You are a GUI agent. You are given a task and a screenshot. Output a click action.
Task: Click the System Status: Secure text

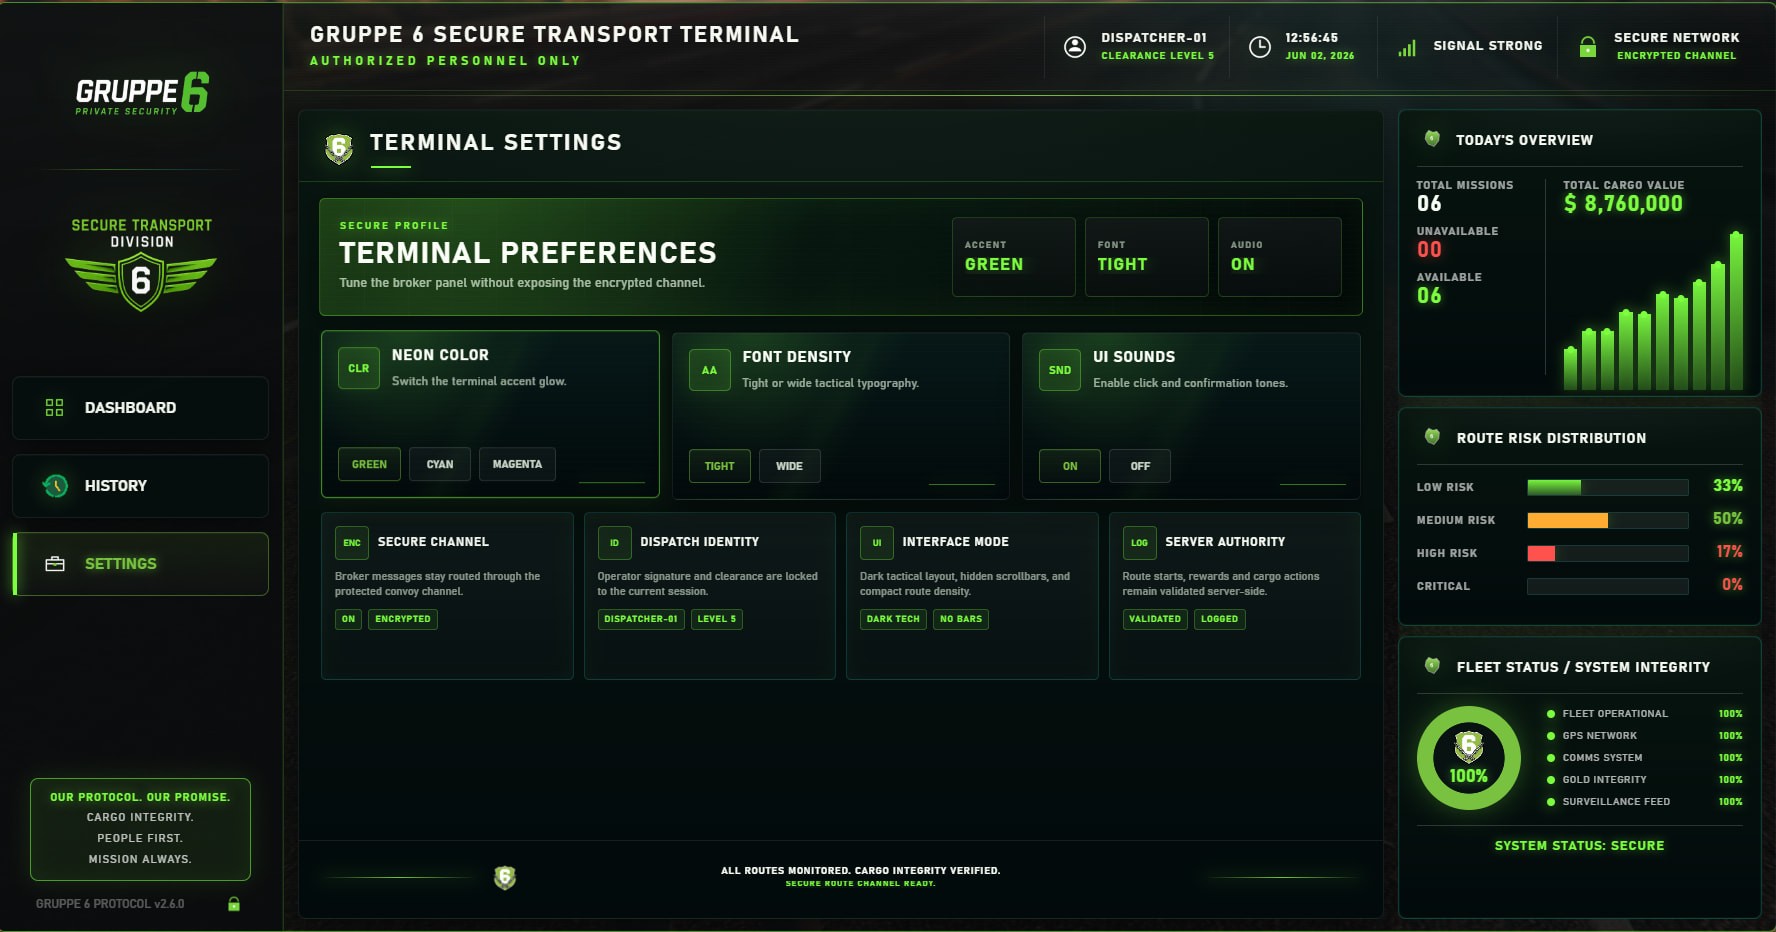point(1580,846)
